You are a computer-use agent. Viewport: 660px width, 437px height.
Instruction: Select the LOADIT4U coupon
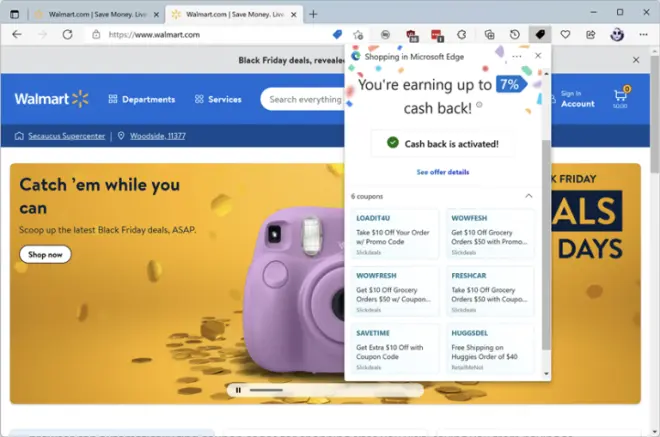pyautogui.click(x=394, y=234)
